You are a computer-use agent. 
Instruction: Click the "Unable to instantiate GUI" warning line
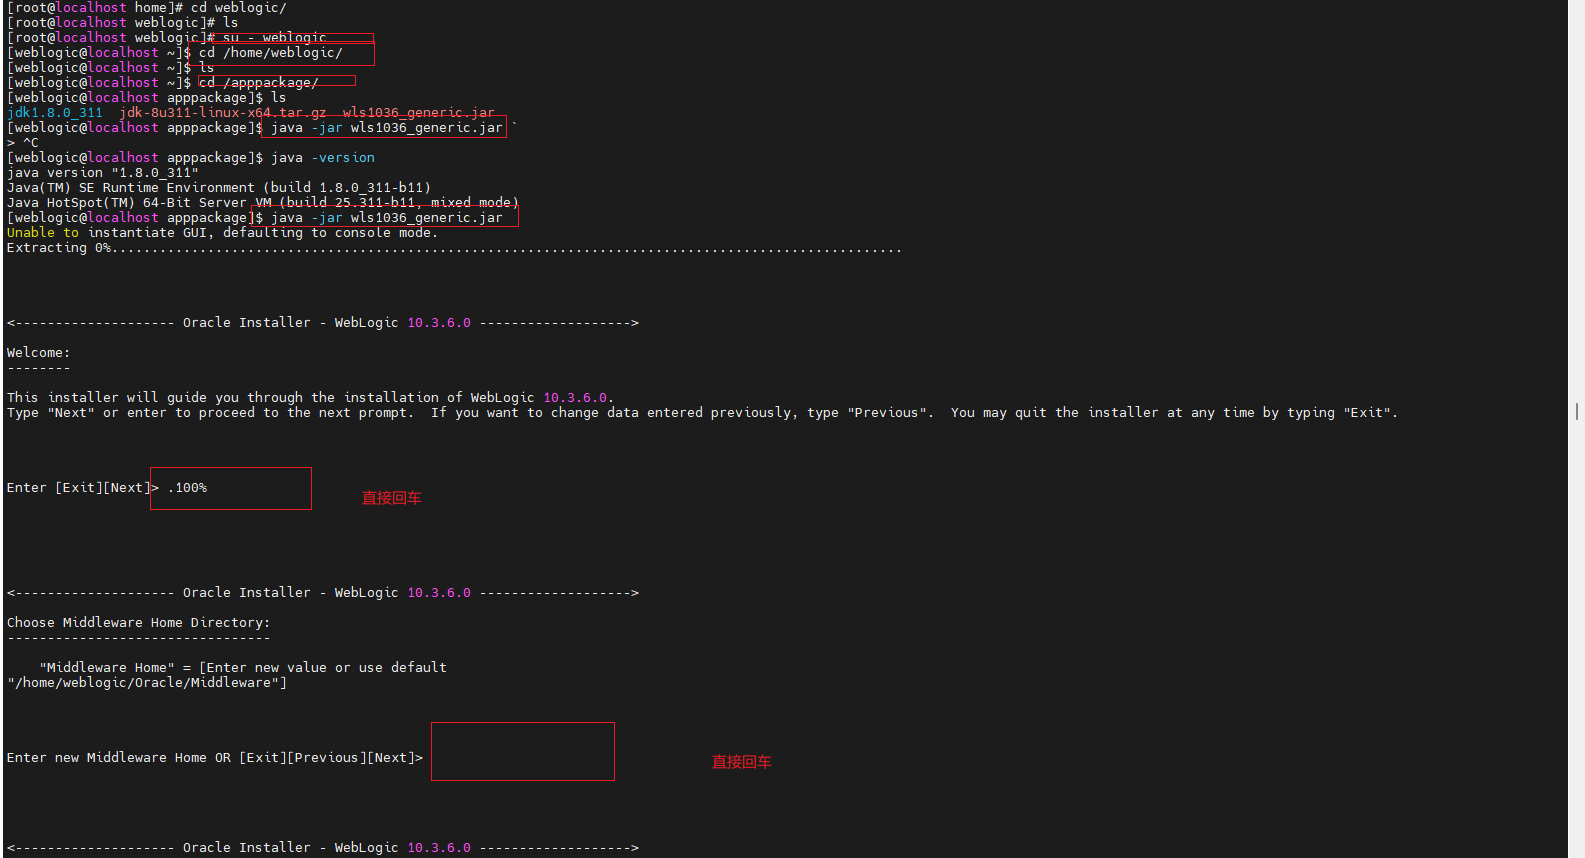[x=223, y=233]
